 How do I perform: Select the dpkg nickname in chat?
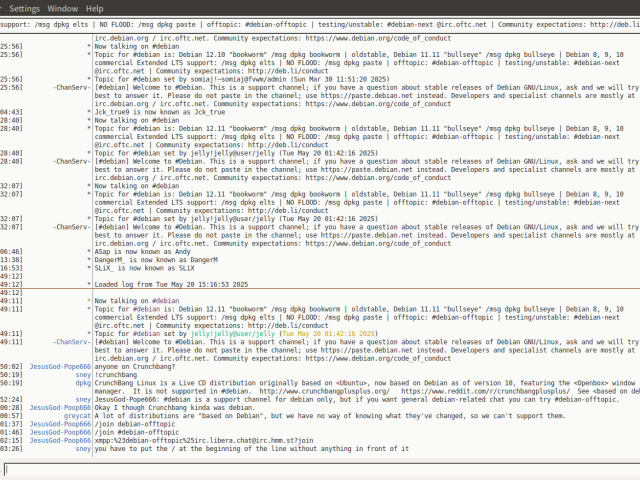[x=82, y=380]
